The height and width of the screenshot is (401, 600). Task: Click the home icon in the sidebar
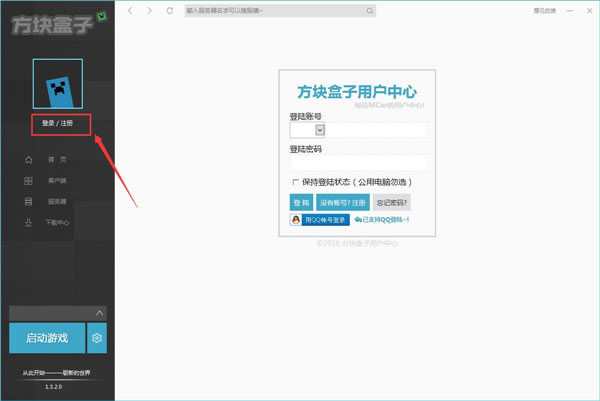click(x=29, y=160)
